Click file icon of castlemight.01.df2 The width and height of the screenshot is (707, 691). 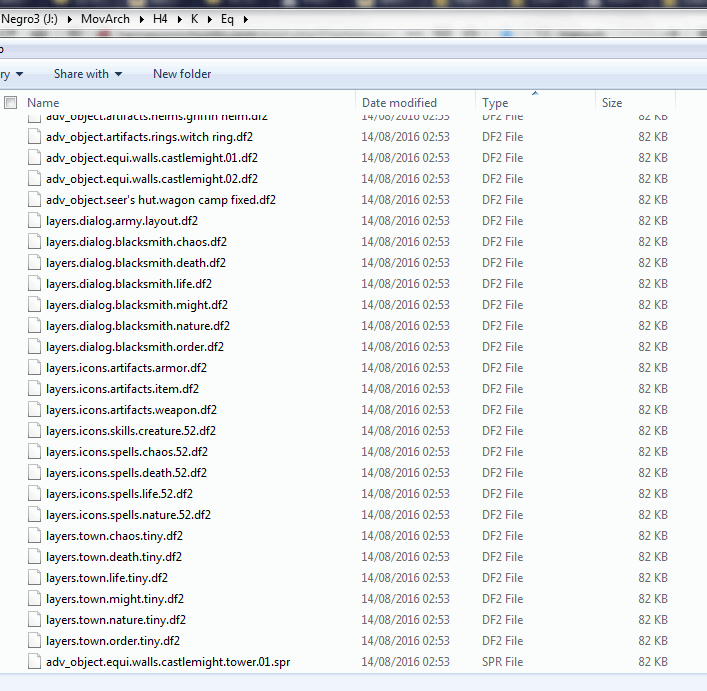pos(34,158)
